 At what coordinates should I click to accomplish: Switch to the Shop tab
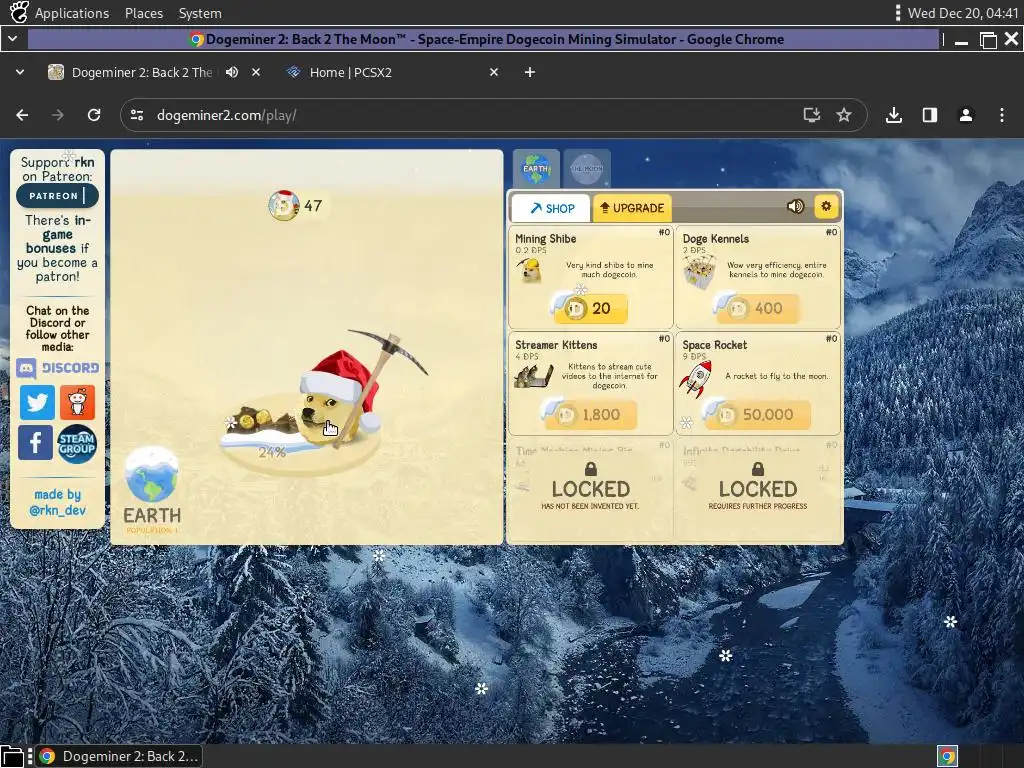pos(552,208)
